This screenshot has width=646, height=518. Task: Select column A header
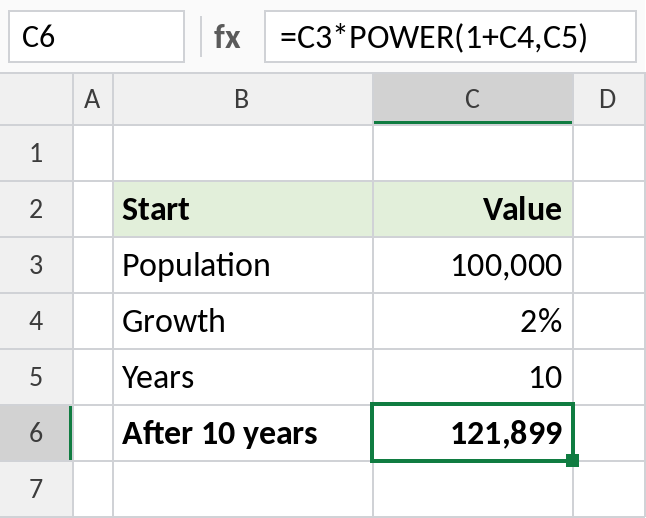click(x=93, y=99)
